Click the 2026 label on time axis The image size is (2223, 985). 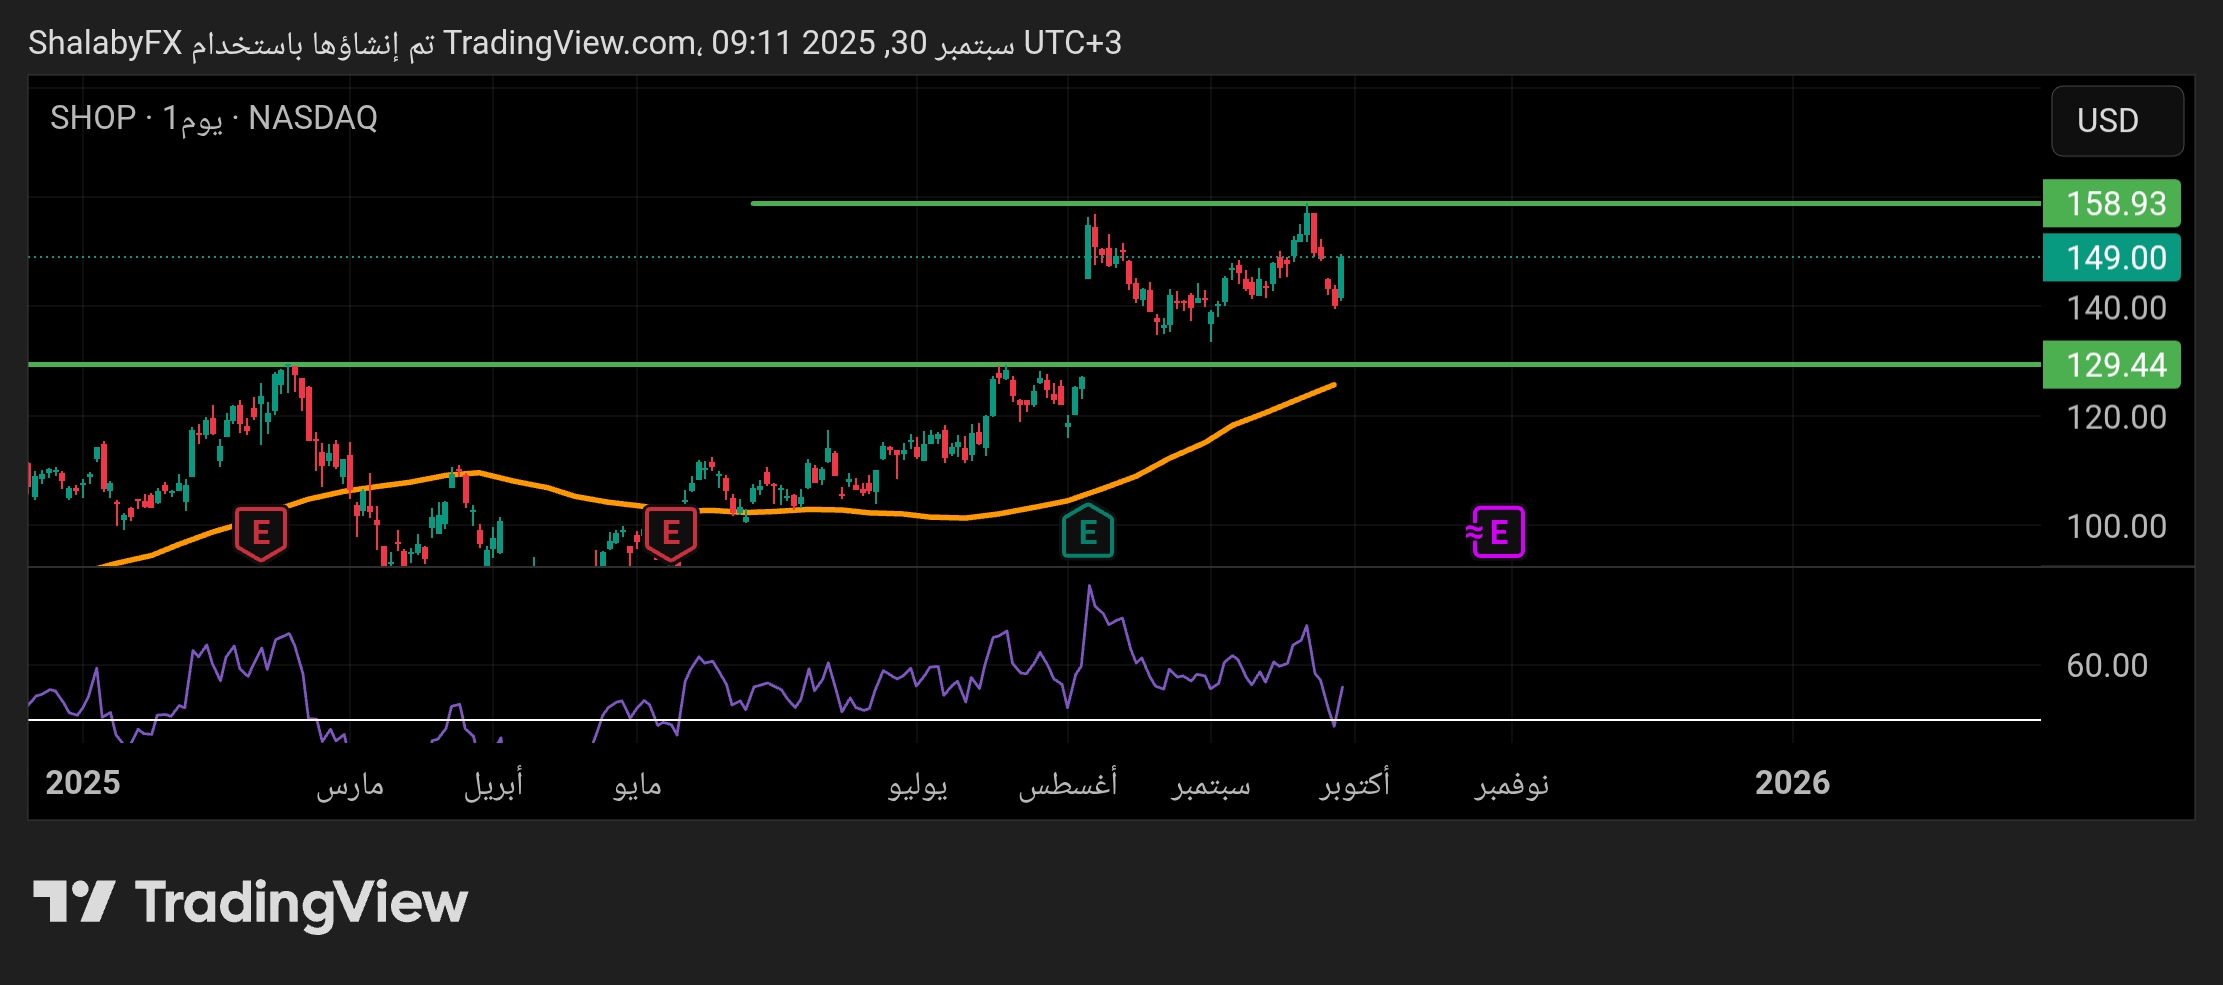tap(1791, 783)
